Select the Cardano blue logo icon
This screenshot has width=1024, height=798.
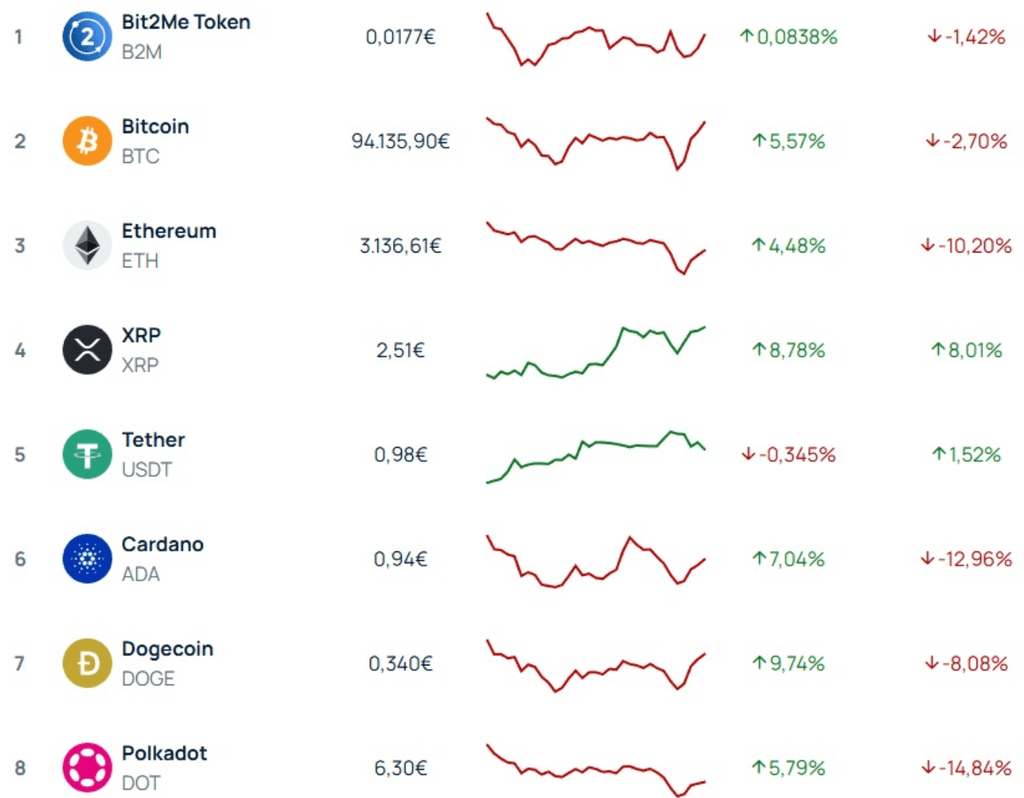(88, 560)
